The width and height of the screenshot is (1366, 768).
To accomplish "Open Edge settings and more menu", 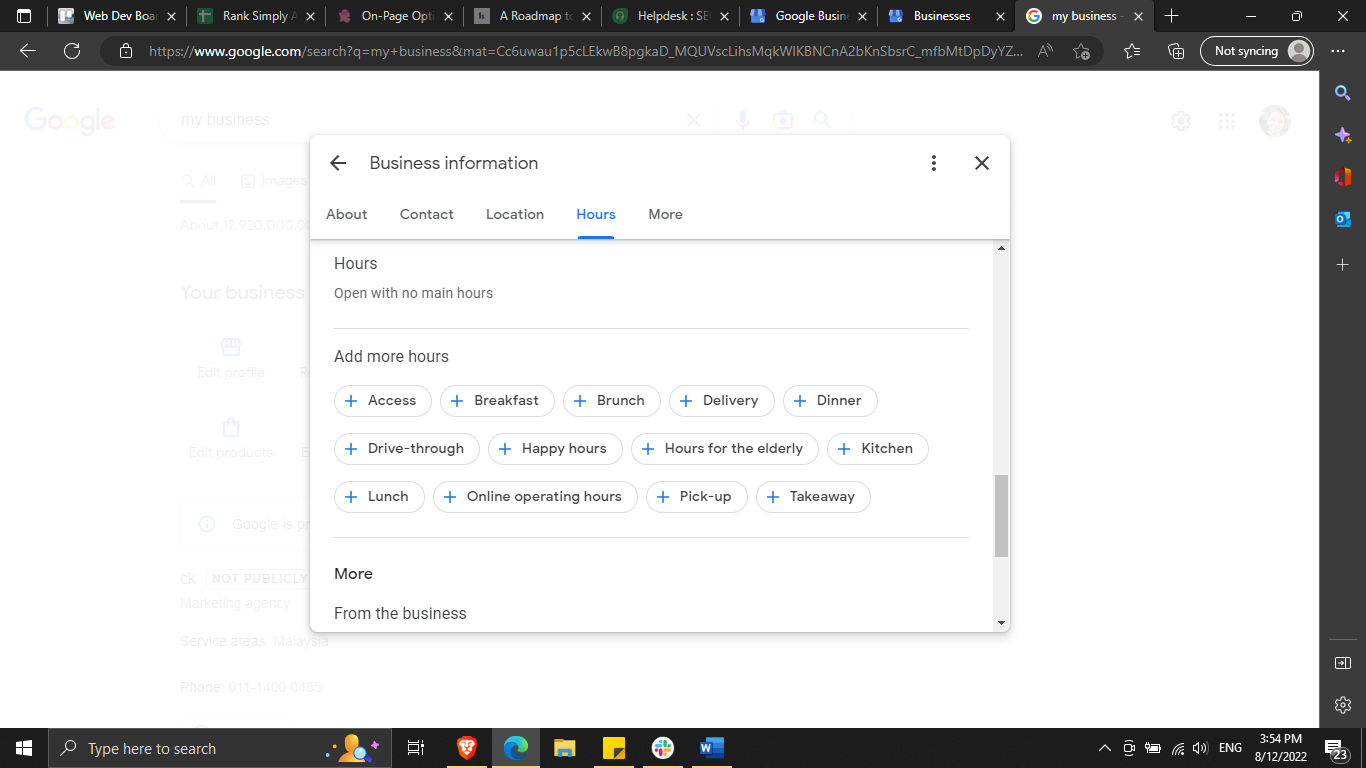I will click(1338, 51).
